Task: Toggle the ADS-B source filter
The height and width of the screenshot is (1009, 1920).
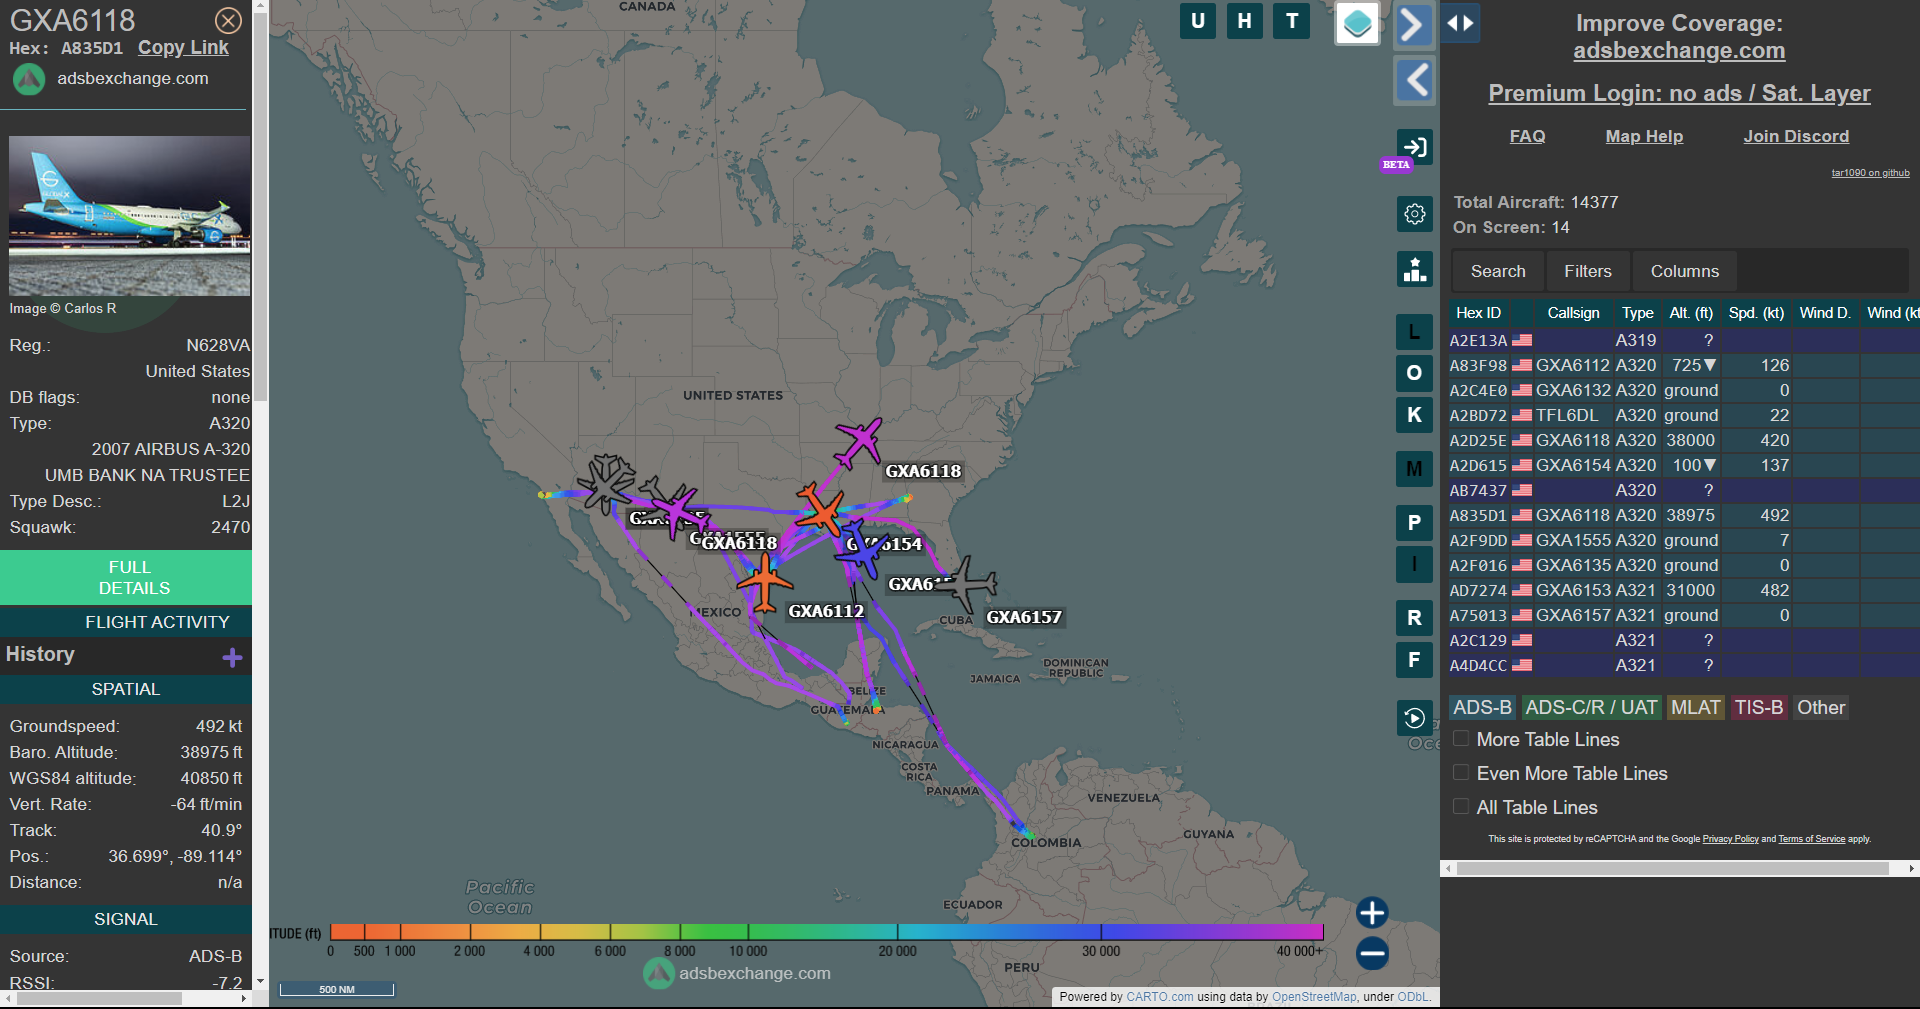Action: click(1482, 707)
